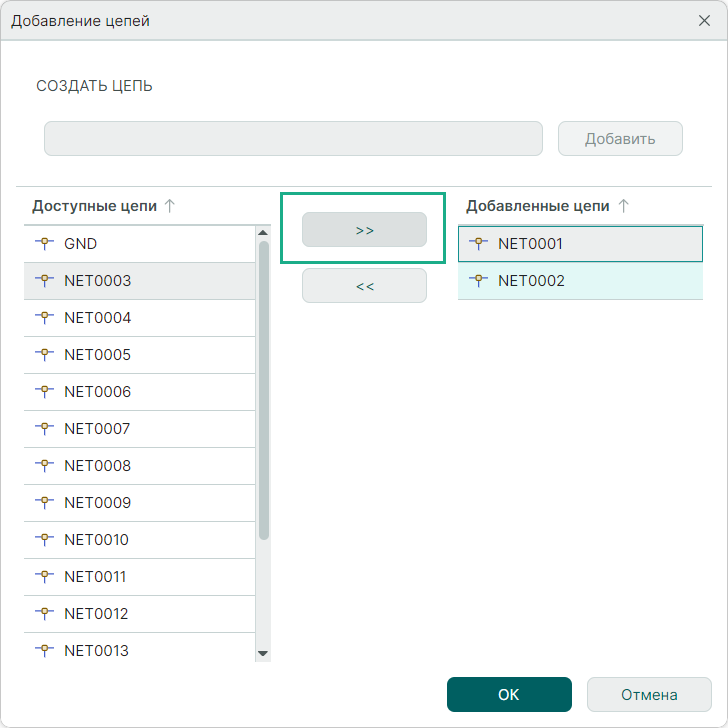Click the net icon next to GND
This screenshot has height=728, width=728.
tap(43, 243)
